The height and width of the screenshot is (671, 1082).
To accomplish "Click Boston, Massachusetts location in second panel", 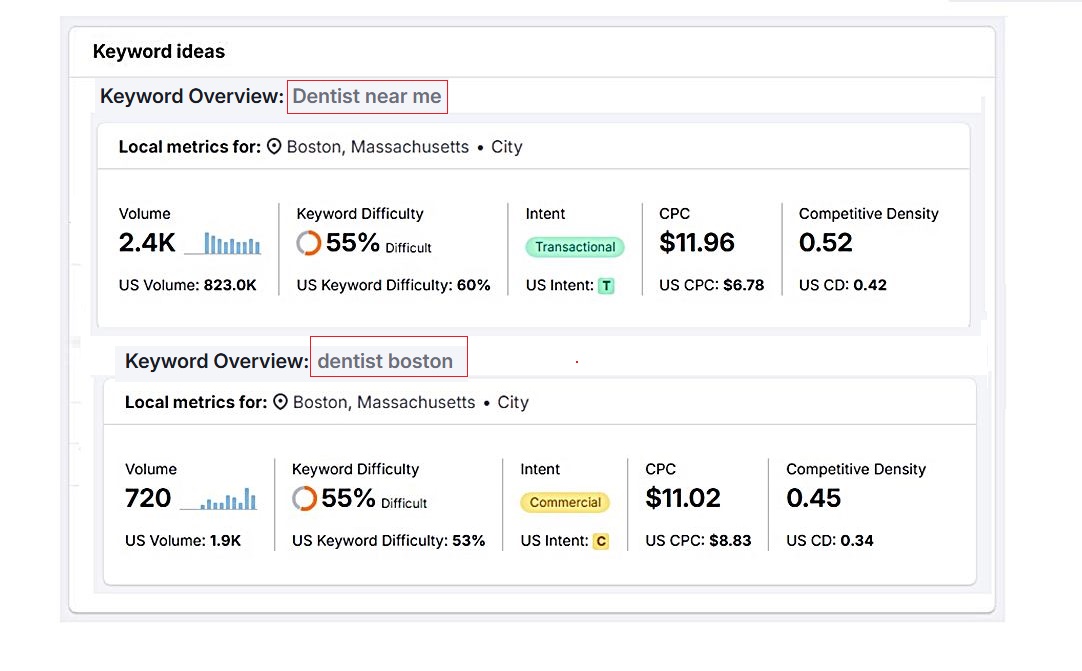I will click(x=384, y=402).
